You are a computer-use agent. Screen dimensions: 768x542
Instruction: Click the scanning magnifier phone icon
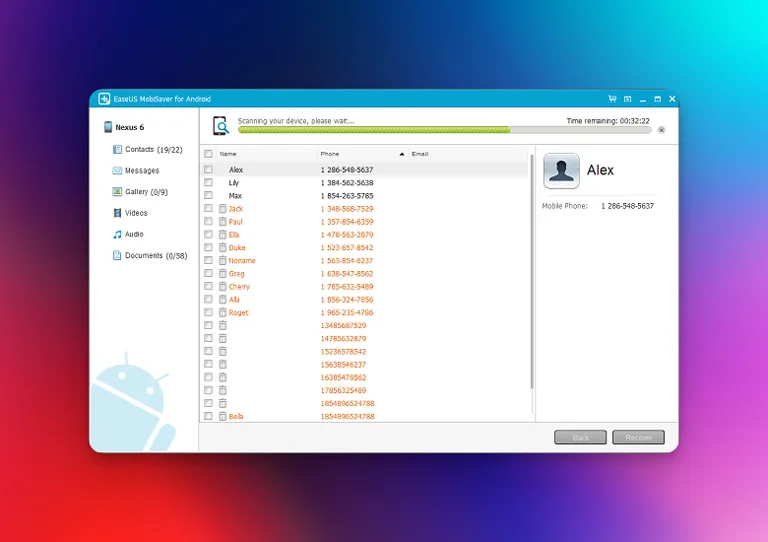coord(221,126)
